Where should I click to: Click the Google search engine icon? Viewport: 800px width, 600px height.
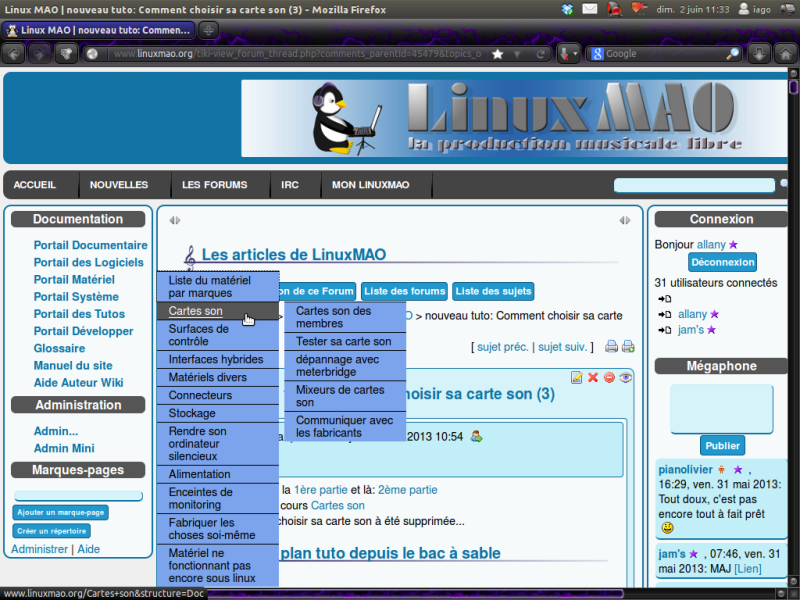(597, 54)
